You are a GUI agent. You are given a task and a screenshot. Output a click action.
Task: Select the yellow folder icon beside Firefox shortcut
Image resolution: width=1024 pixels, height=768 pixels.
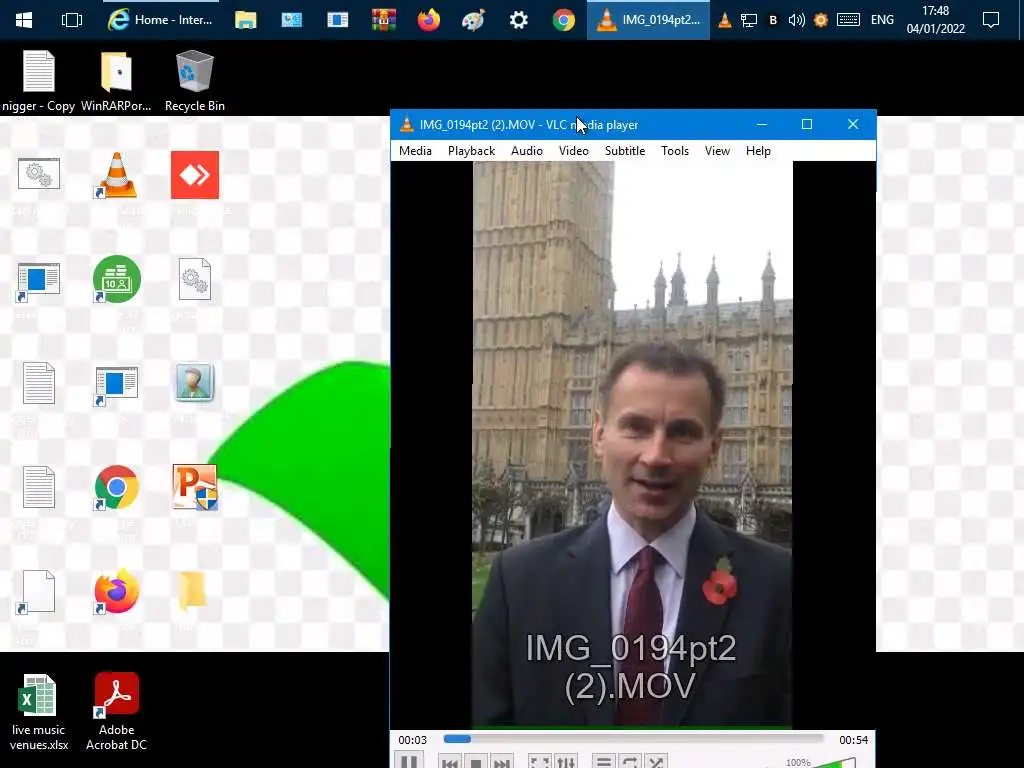point(193,591)
